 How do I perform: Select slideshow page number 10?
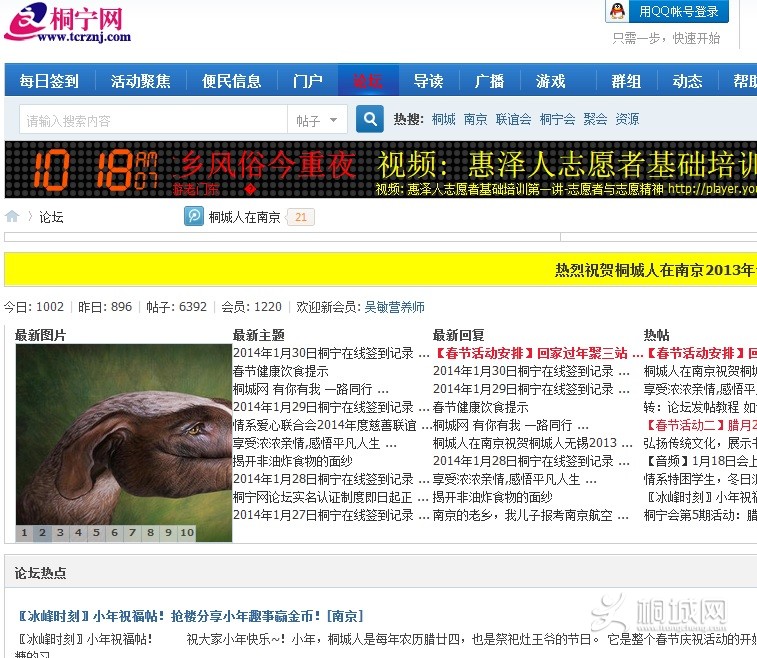[x=187, y=533]
